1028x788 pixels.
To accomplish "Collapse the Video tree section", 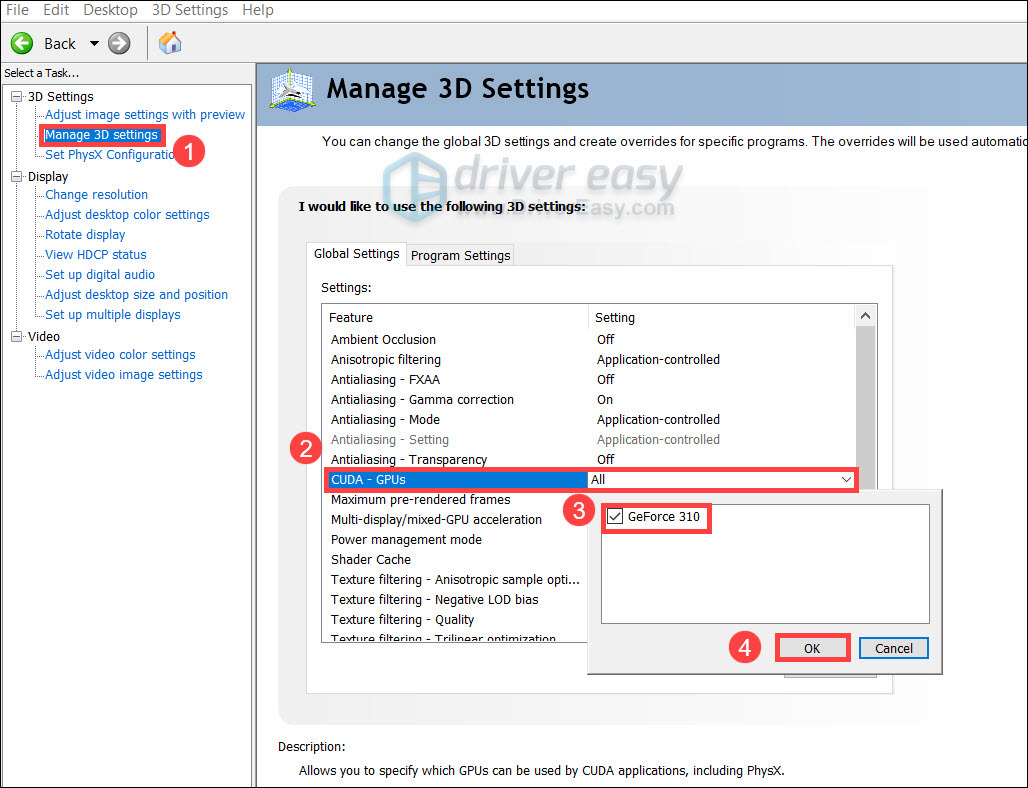I will coord(14,336).
